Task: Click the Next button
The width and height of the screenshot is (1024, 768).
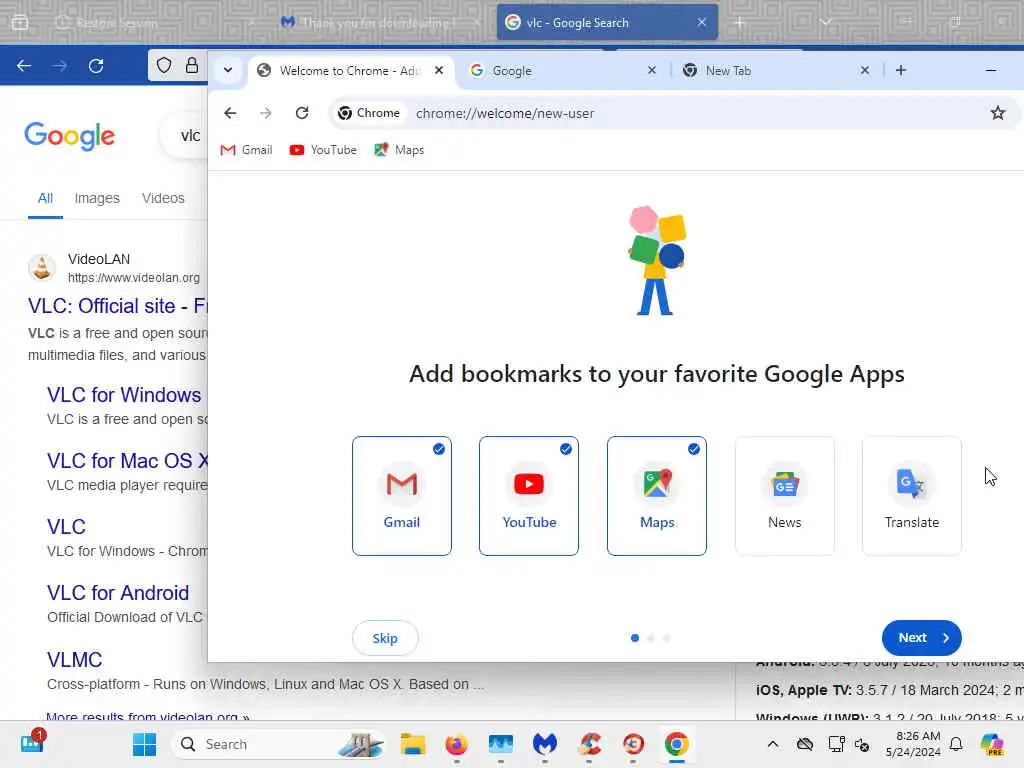Action: pyautogui.click(x=921, y=638)
